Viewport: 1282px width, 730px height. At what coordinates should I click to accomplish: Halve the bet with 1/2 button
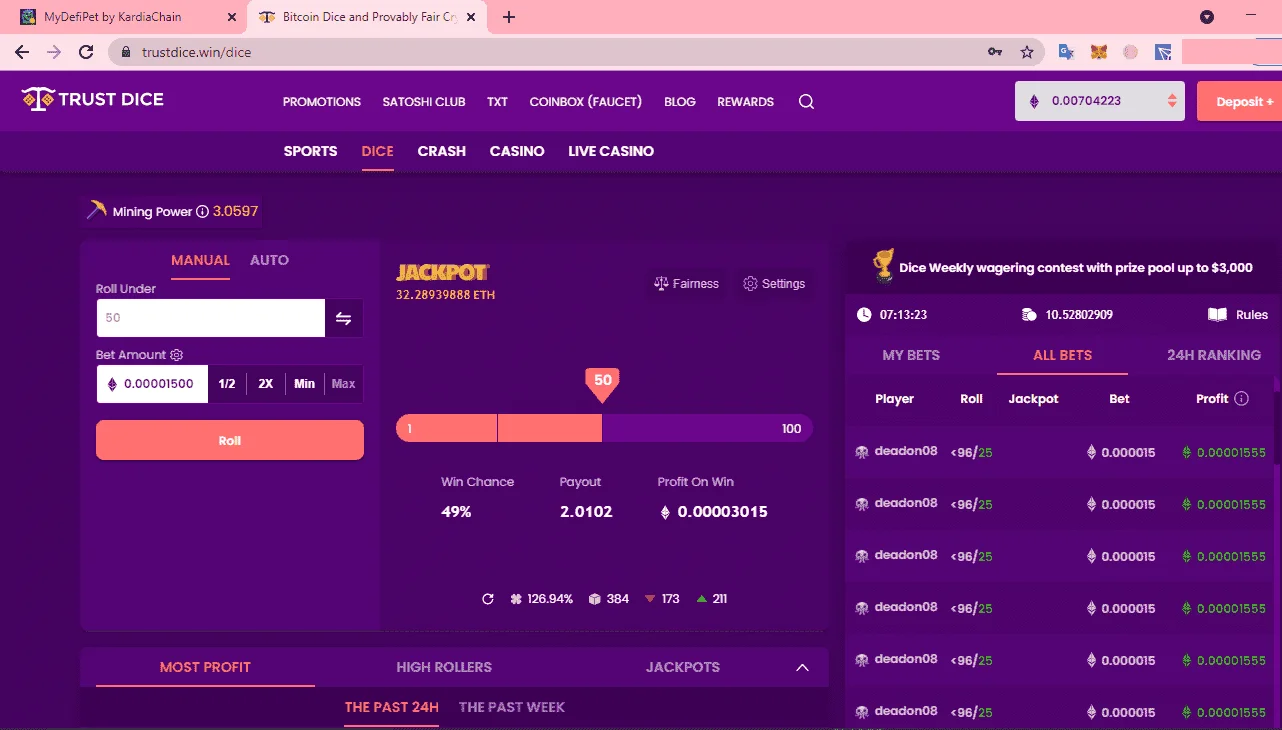pyautogui.click(x=227, y=384)
